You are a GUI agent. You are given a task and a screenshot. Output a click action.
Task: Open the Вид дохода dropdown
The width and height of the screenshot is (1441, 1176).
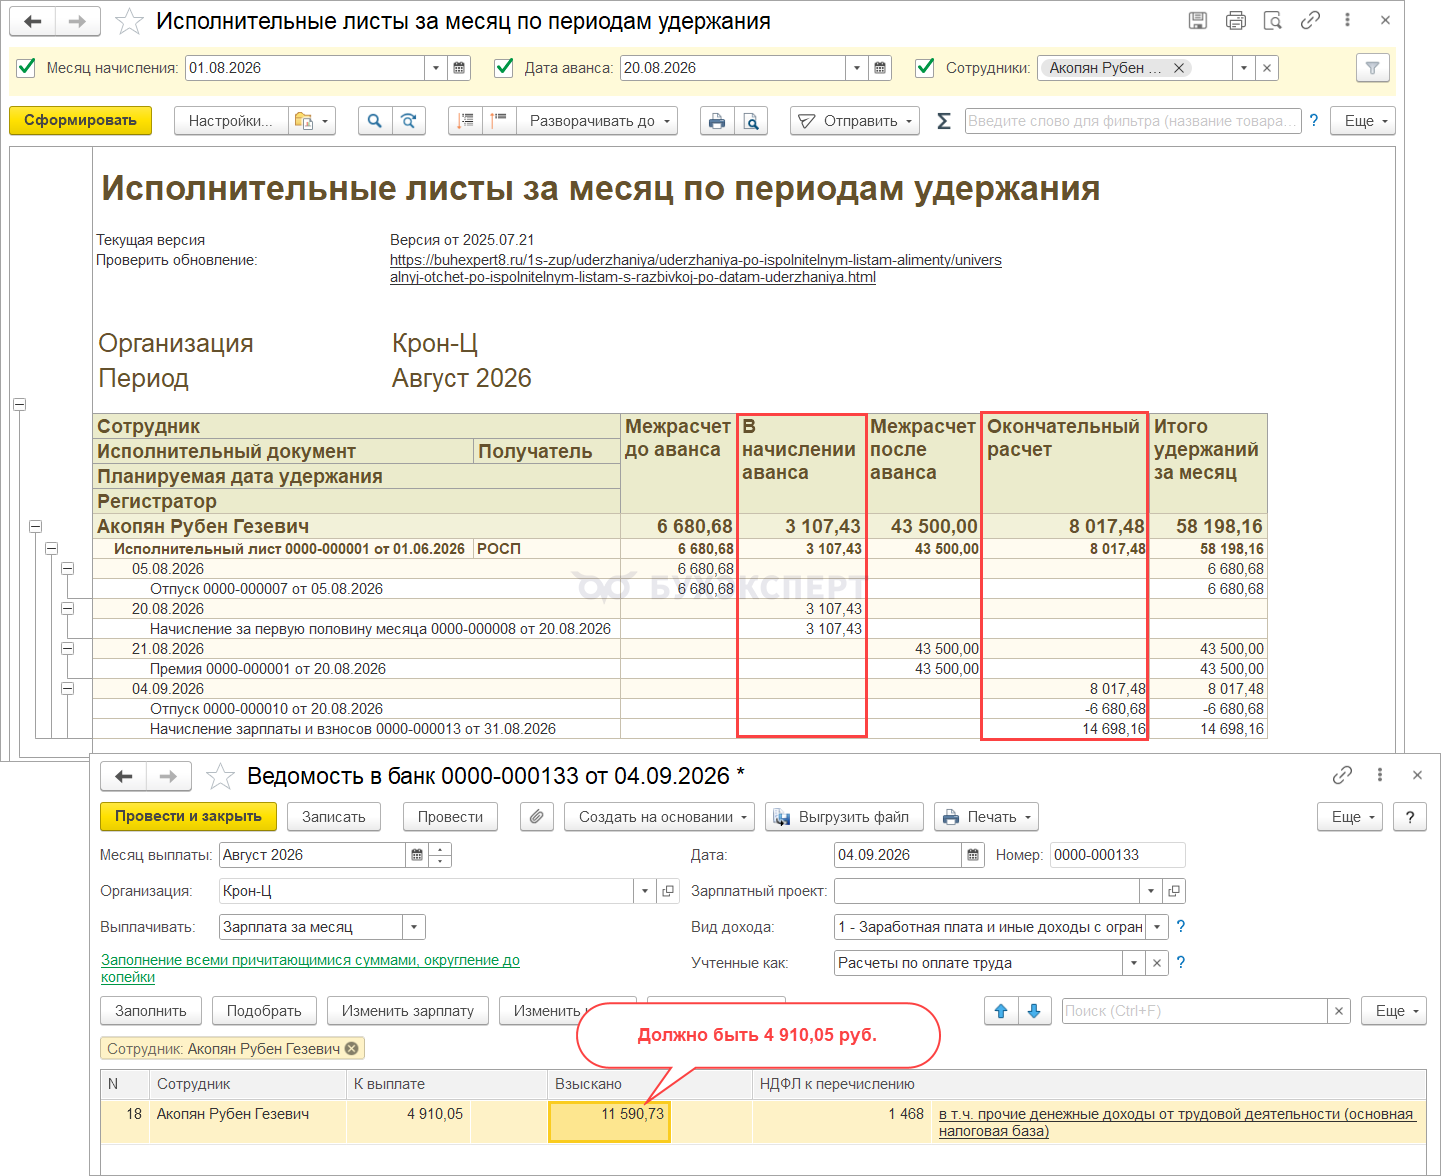click(x=1157, y=927)
